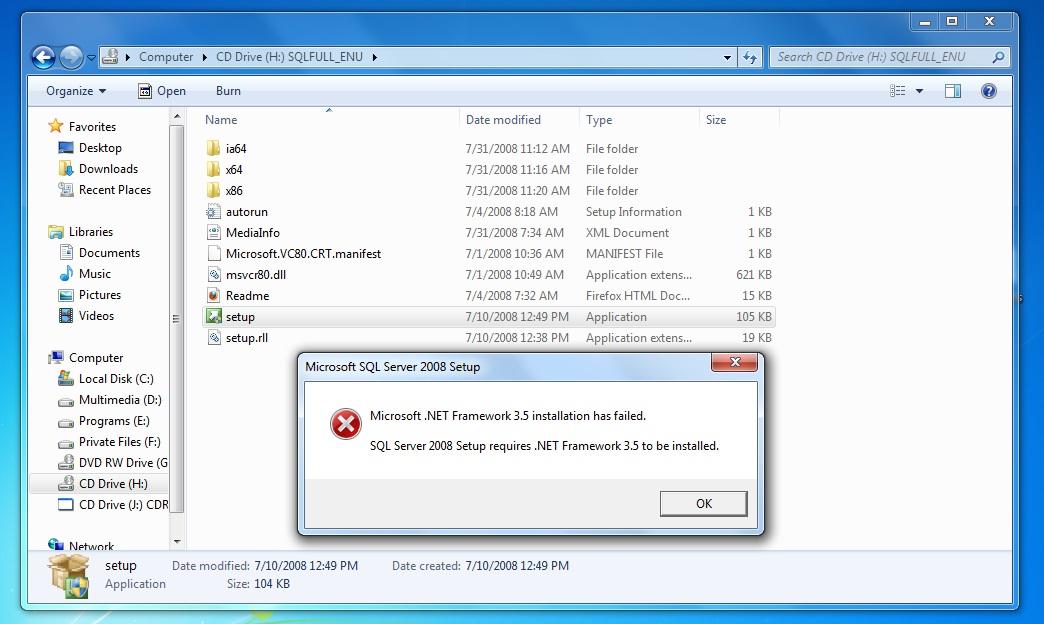Image resolution: width=1044 pixels, height=624 pixels.
Task: Open the x64 folder icon
Action: coord(213,170)
